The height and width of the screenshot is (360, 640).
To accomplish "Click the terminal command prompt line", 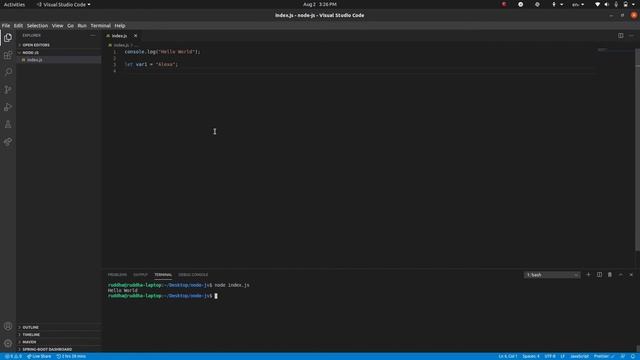I will 162,296.
